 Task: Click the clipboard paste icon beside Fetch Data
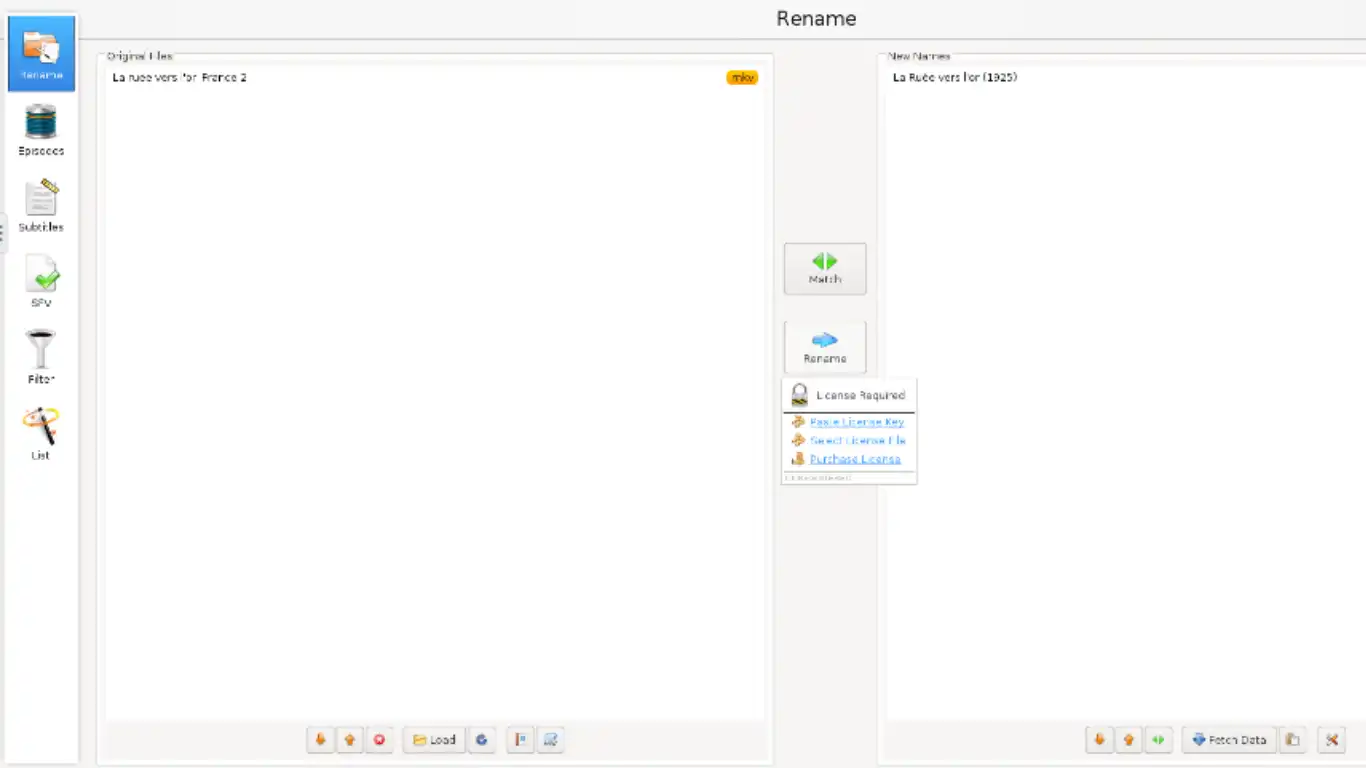(1292, 740)
